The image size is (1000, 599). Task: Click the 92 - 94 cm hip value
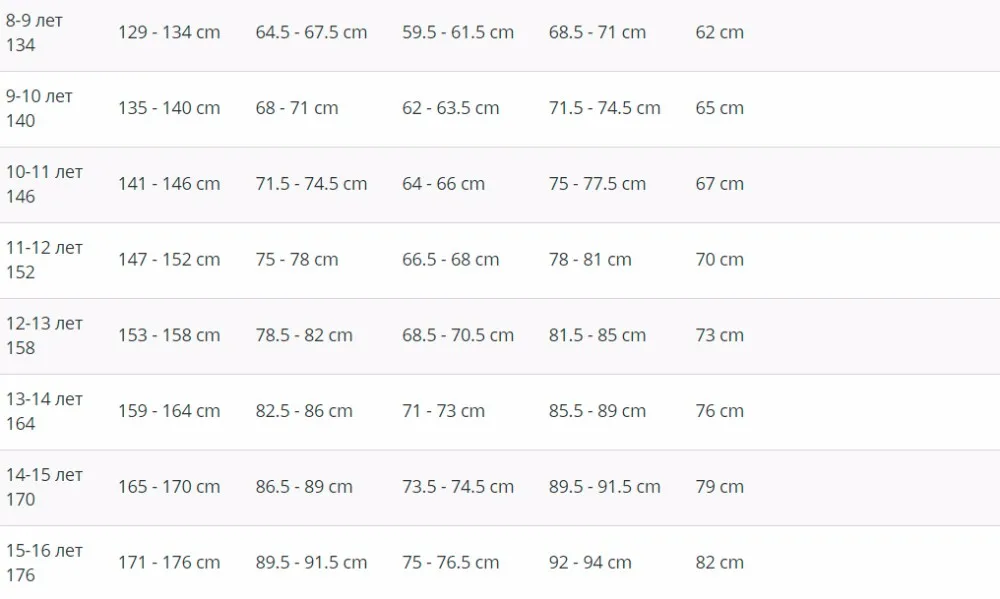[x=590, y=563]
